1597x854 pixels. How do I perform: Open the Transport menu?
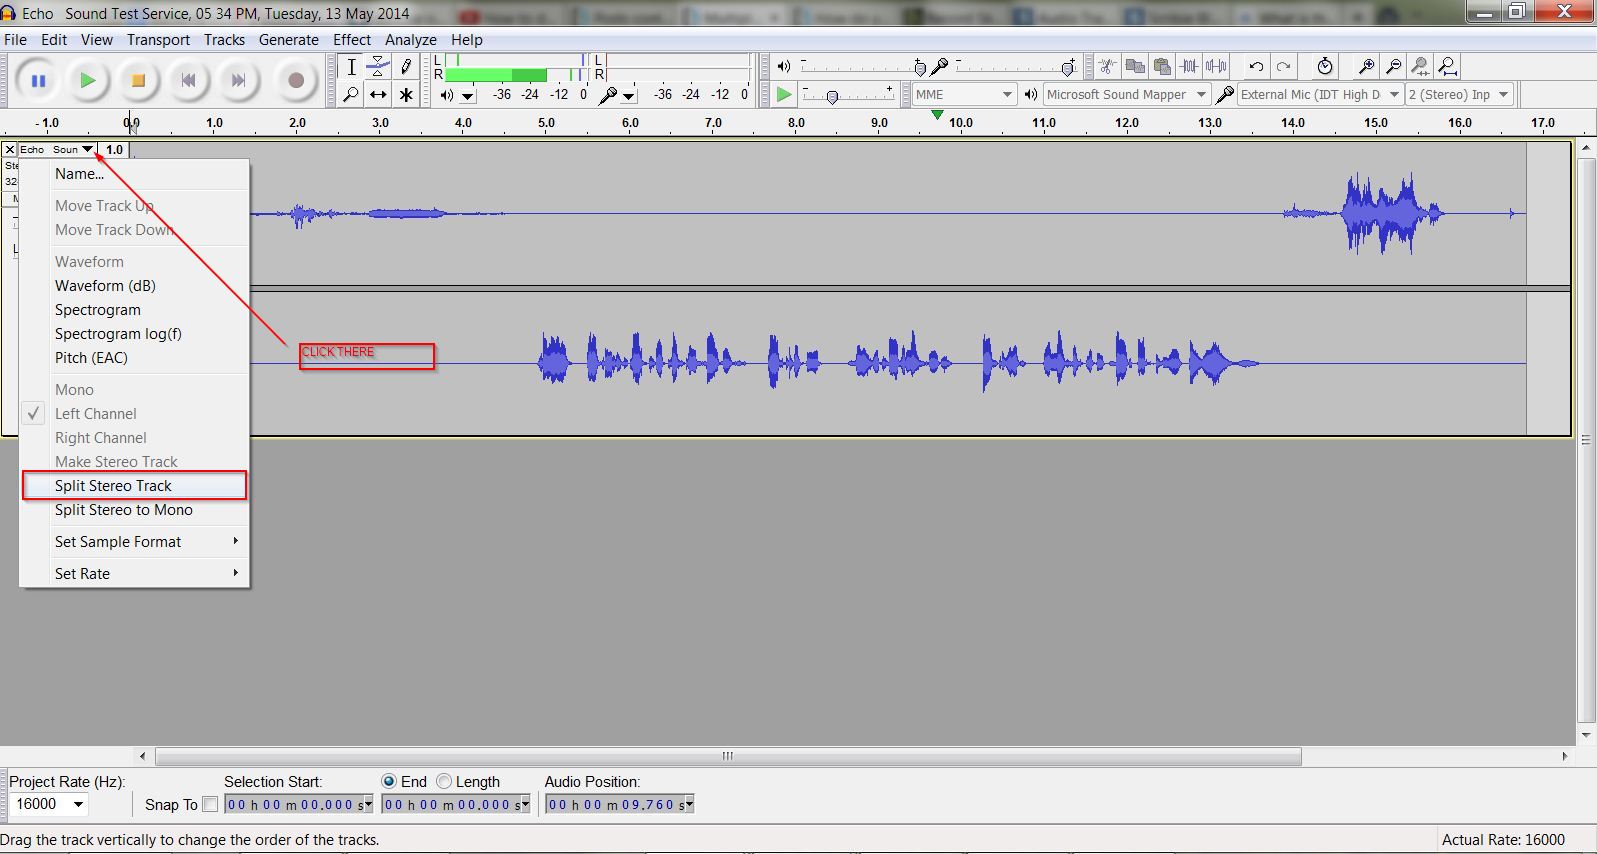(158, 39)
